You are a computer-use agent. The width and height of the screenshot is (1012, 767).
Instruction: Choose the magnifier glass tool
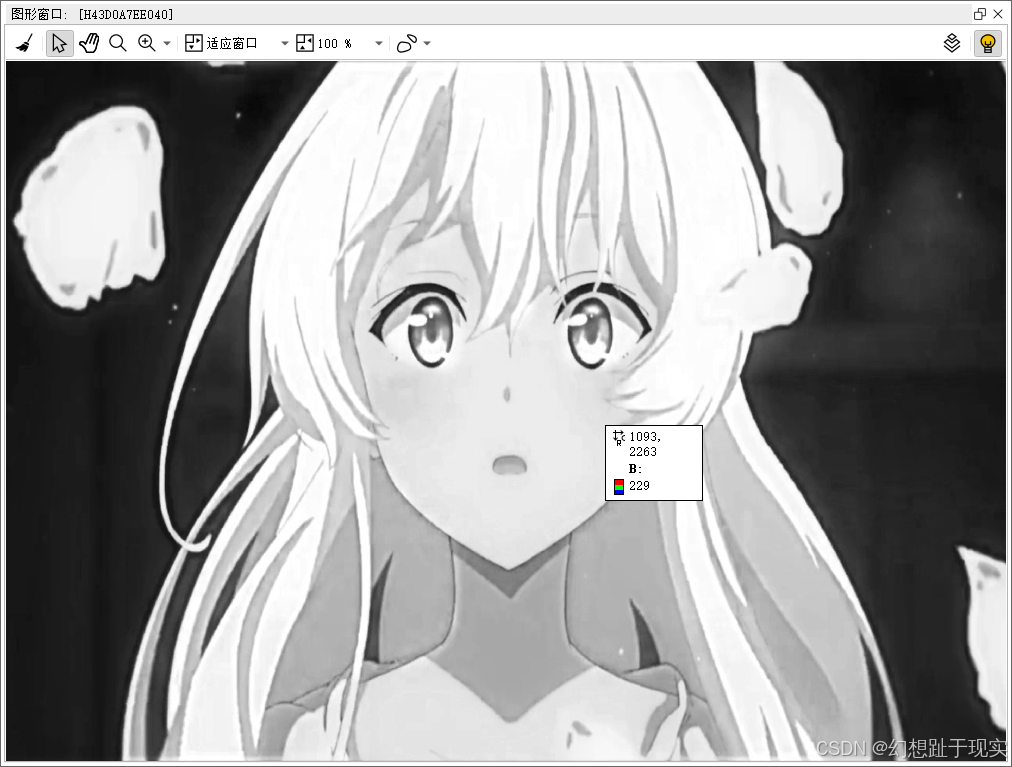pos(117,43)
